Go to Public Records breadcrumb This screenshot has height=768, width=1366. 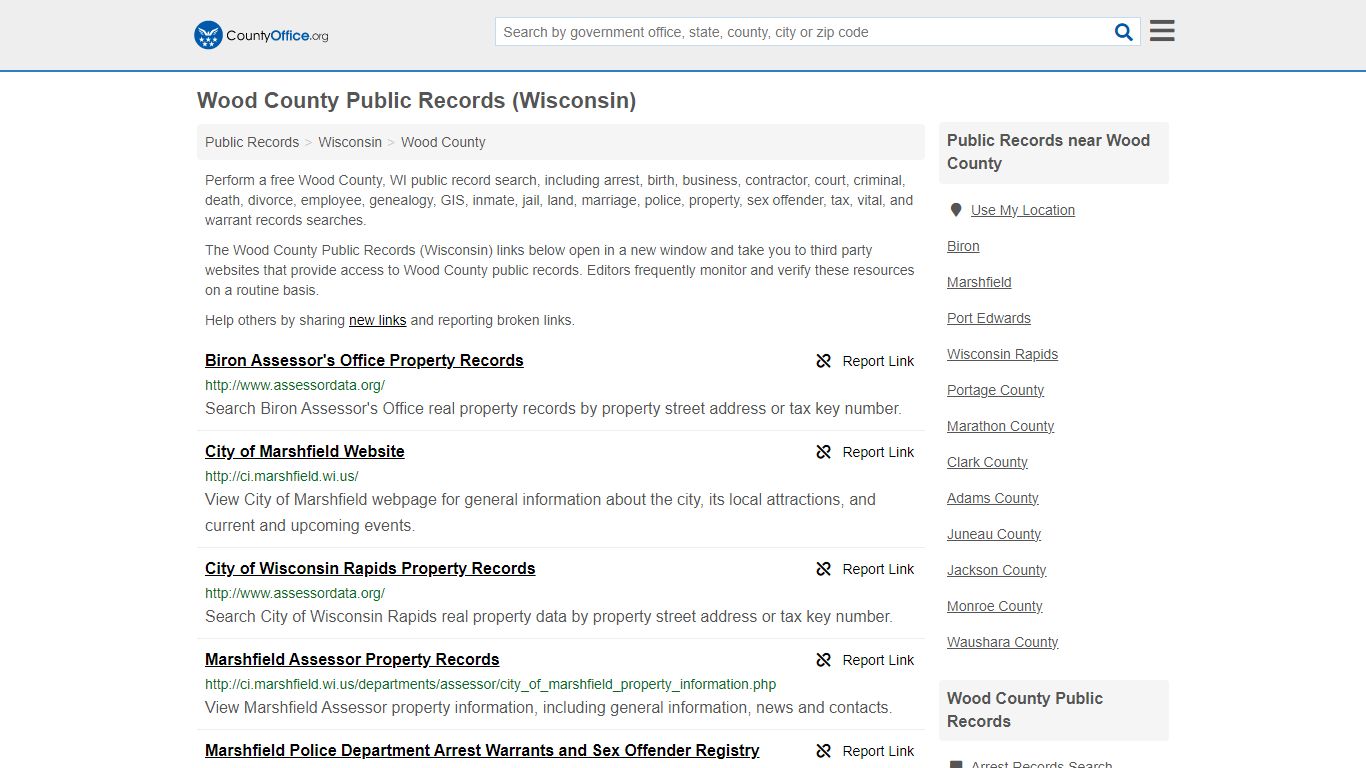point(252,142)
